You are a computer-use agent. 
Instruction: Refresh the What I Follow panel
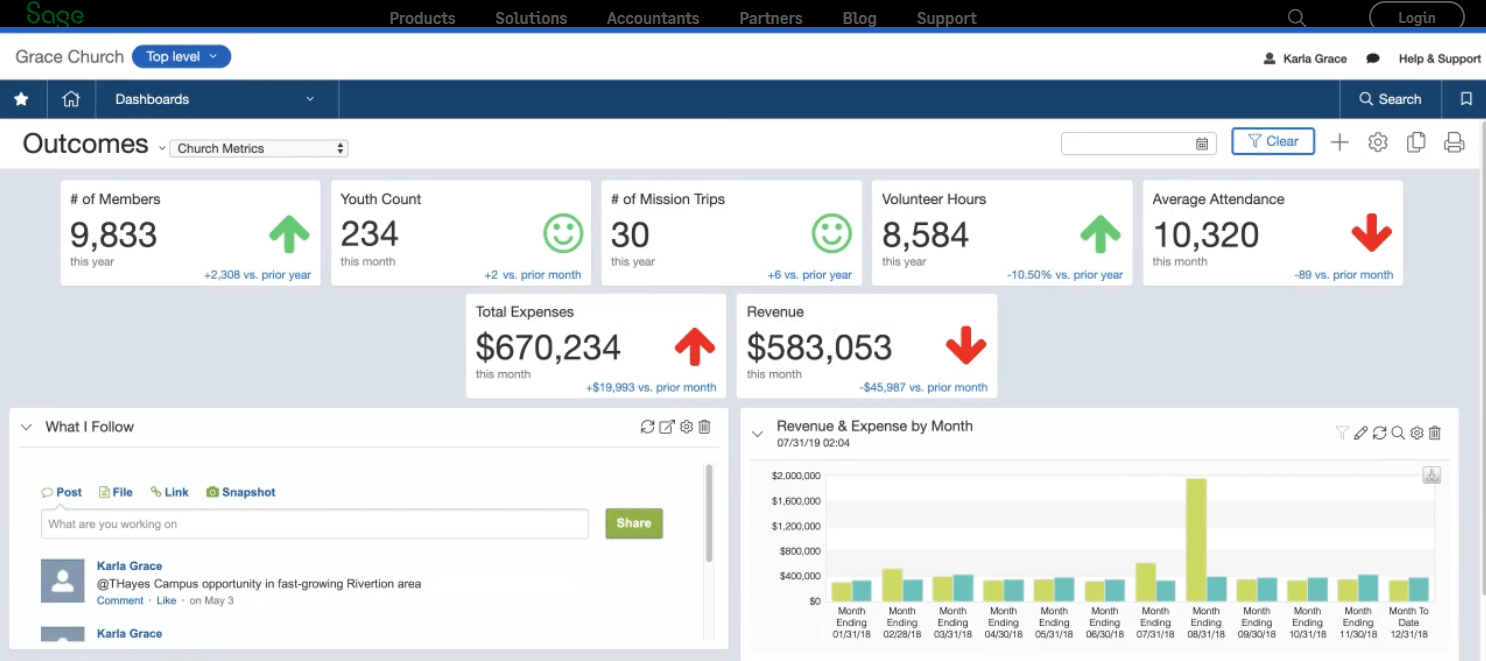pos(648,427)
